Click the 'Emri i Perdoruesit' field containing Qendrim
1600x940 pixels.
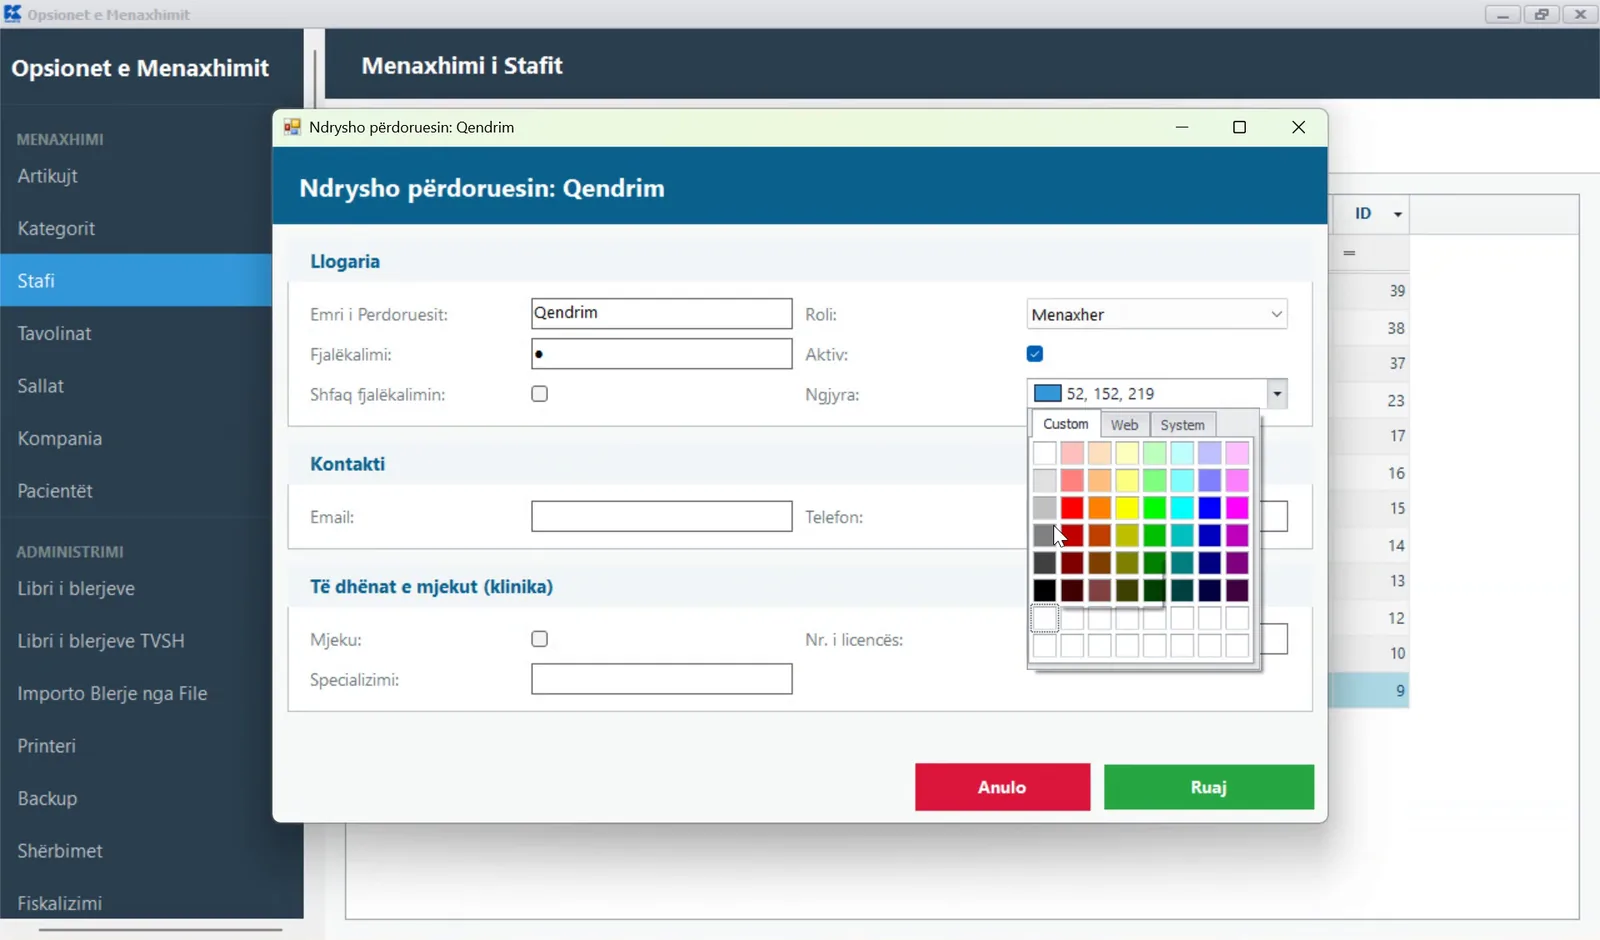click(x=662, y=313)
